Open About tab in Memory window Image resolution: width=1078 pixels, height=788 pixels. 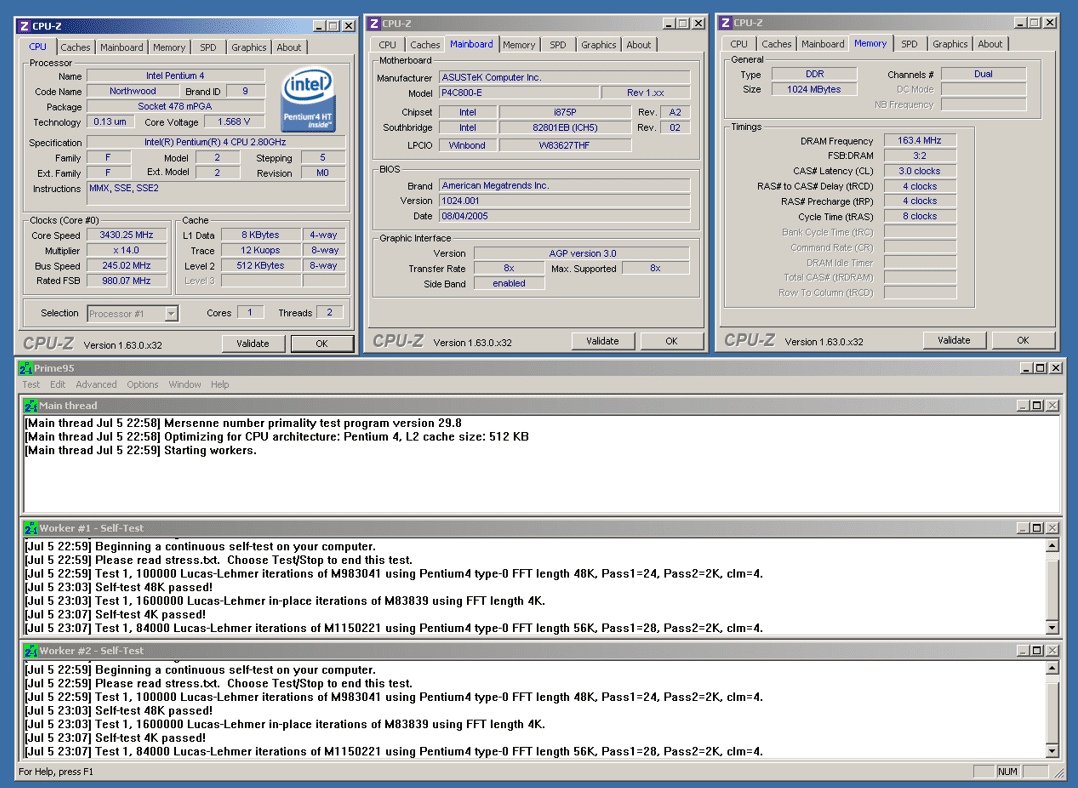(x=990, y=44)
